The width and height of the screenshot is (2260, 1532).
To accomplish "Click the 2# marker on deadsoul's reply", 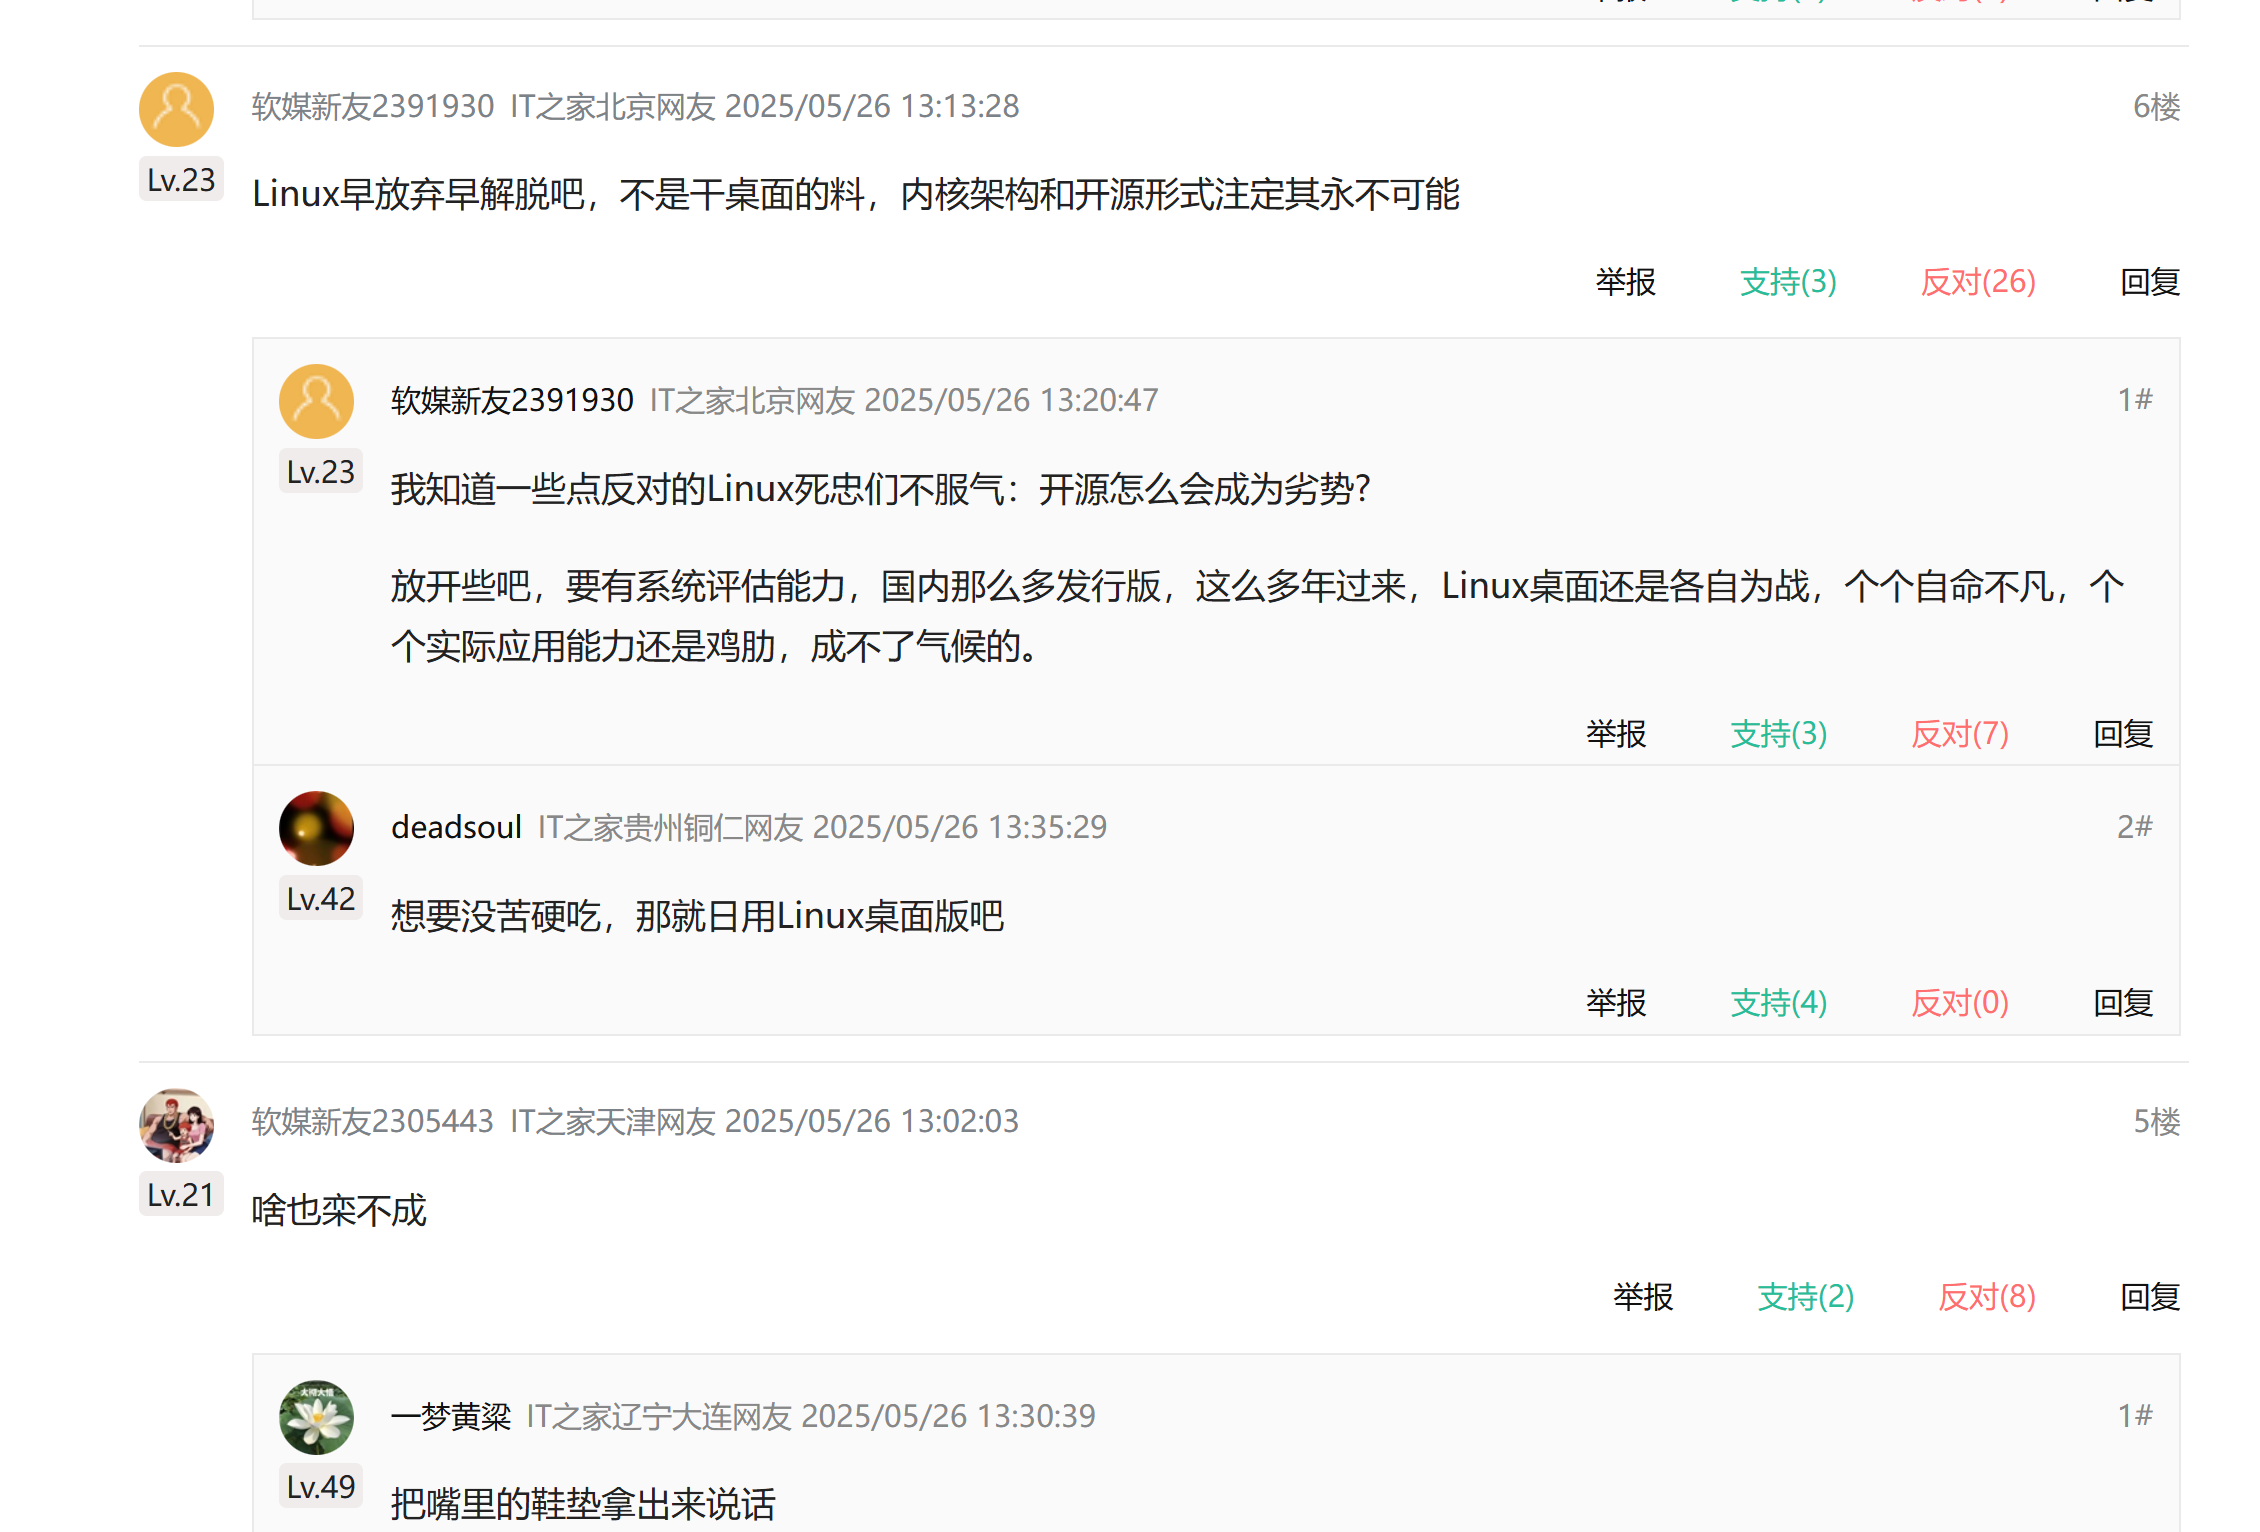I will click(2135, 826).
